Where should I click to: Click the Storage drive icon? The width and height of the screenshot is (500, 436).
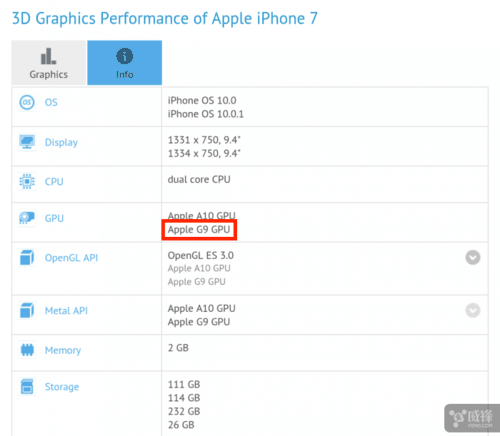click(x=27, y=387)
